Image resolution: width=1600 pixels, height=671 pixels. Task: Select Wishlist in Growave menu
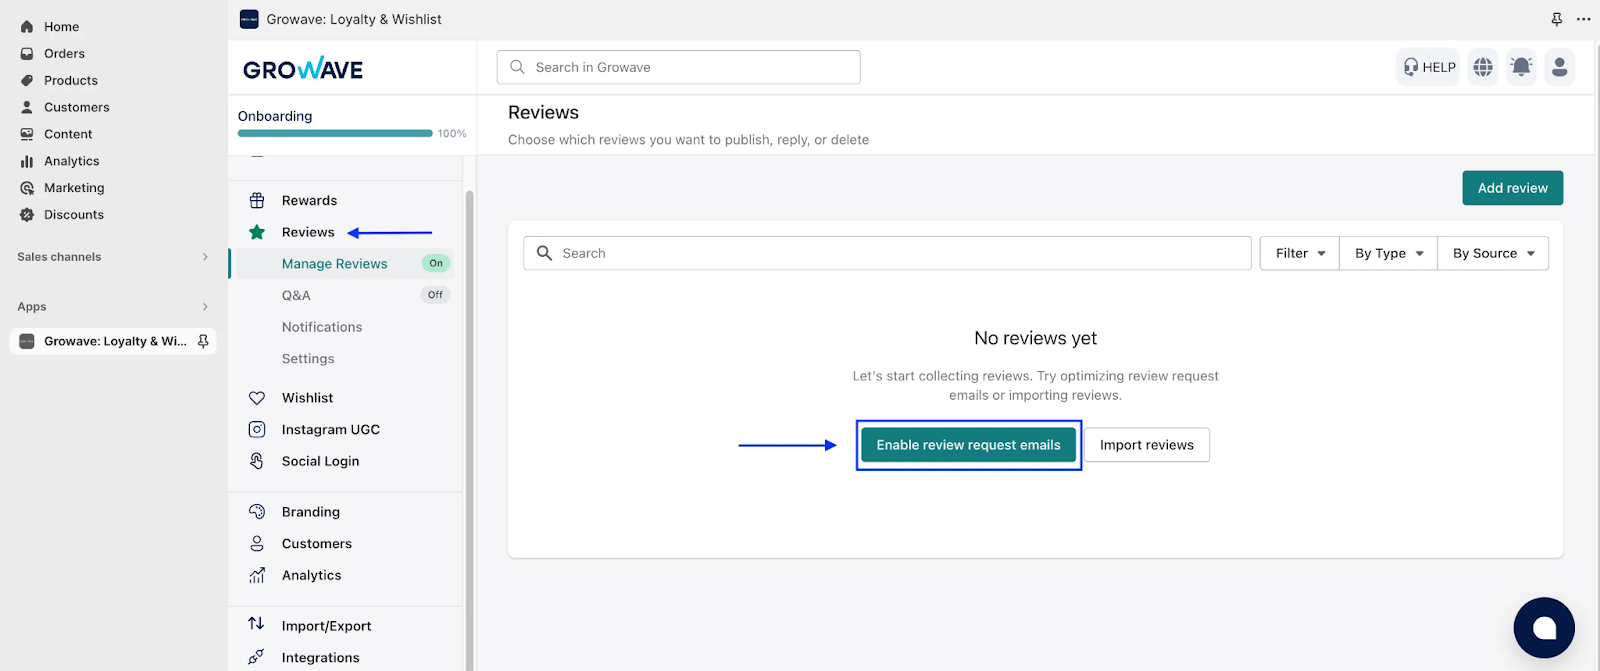coord(307,398)
